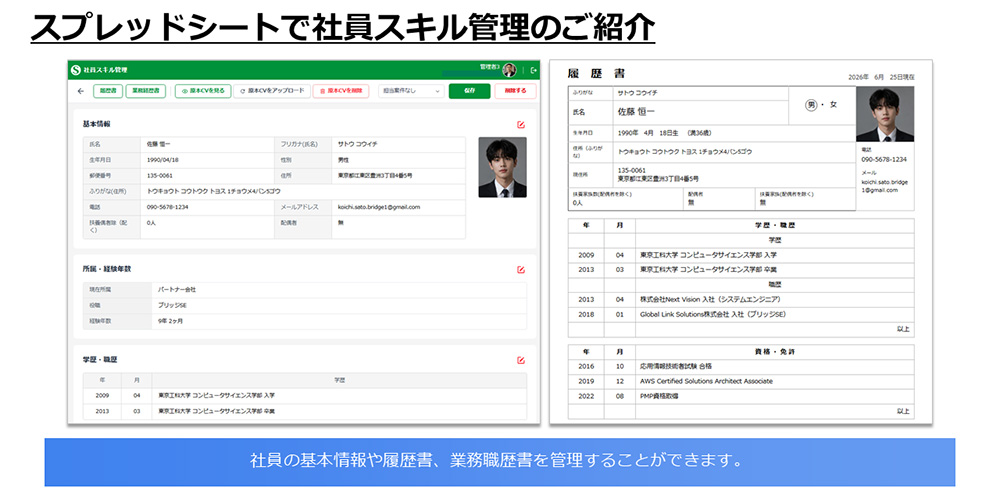Image resolution: width=1000 pixels, height=492 pixels.
Task: Click the 資格・免許 table header
Action: point(774,352)
